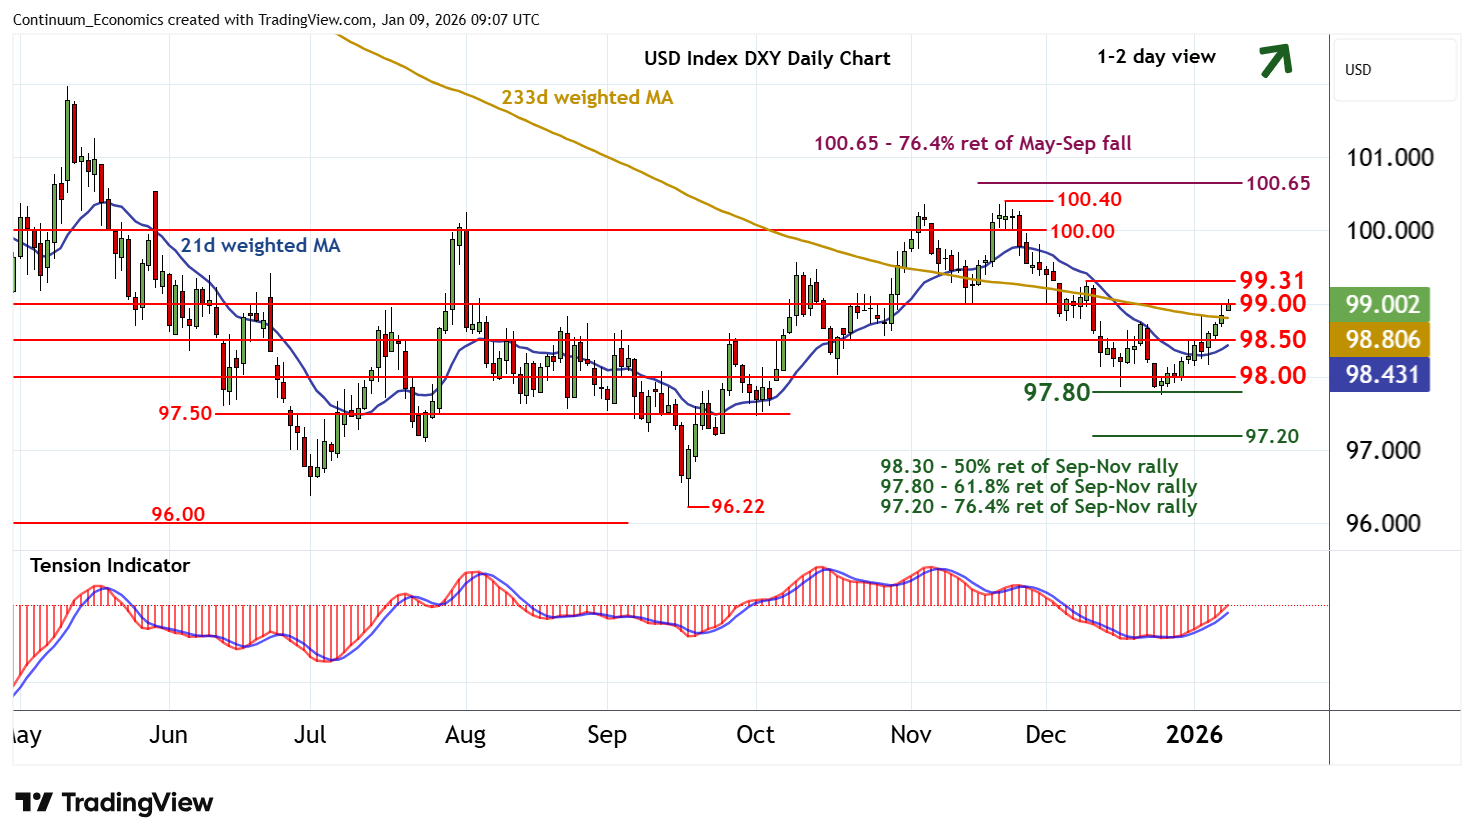Click the 100.40 high price label

click(x=1089, y=199)
